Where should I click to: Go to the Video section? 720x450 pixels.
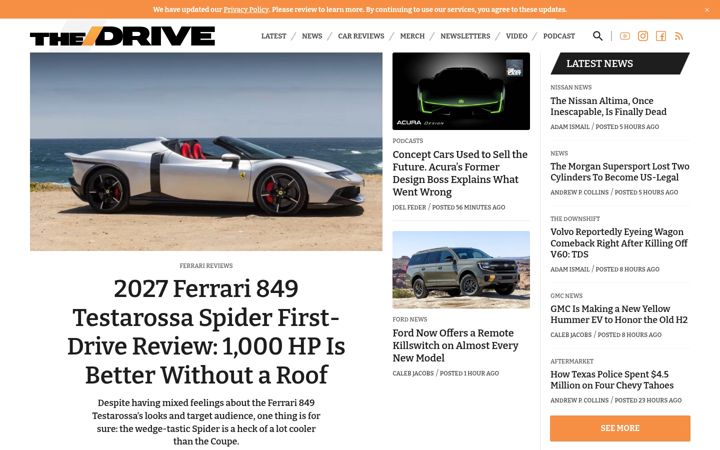[517, 36]
